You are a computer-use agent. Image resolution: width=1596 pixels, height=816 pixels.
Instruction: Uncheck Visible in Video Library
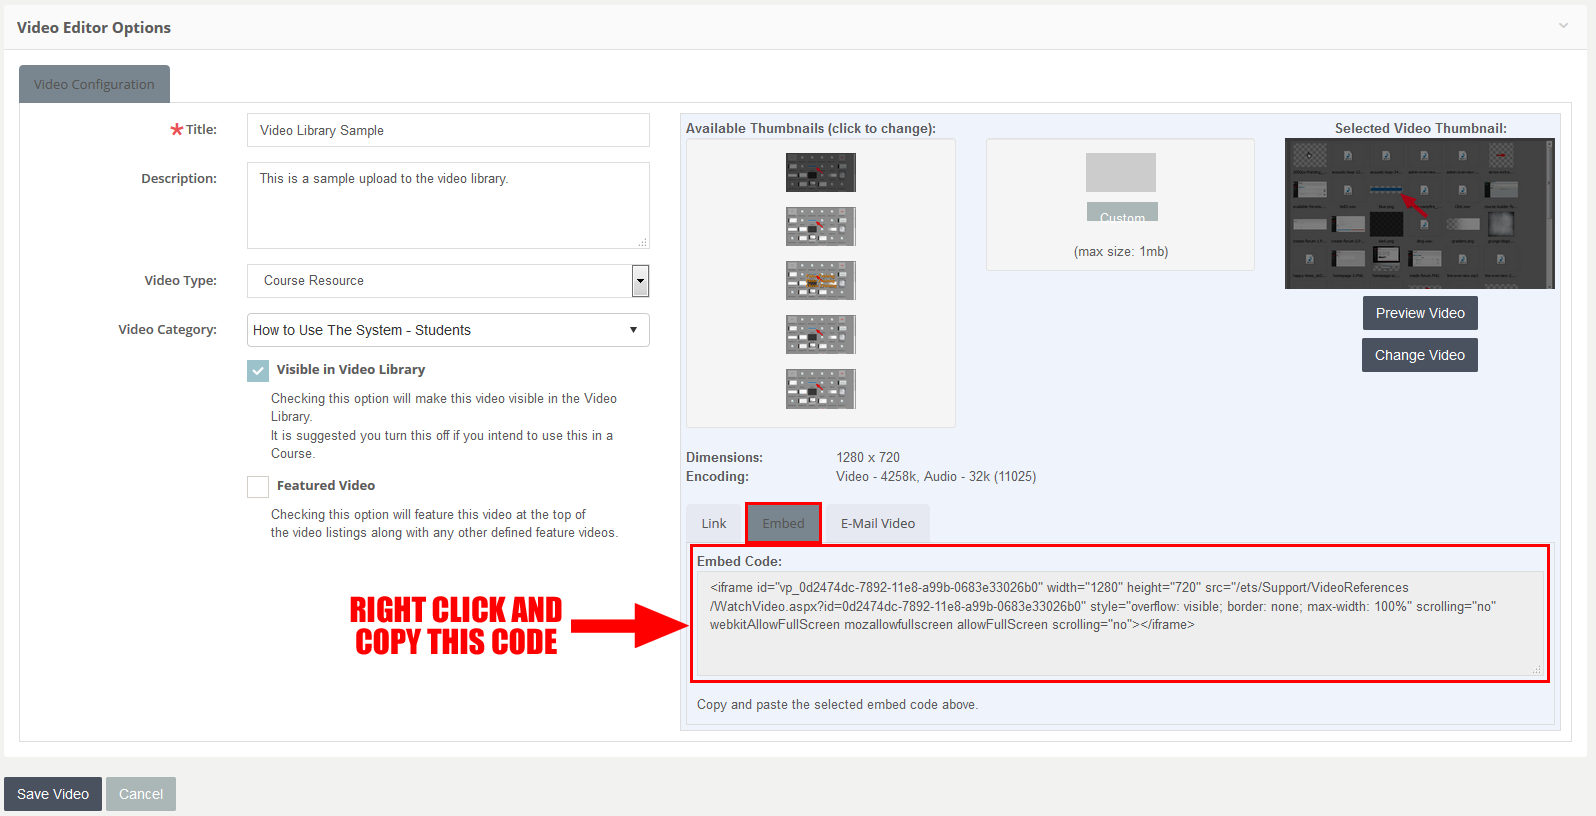coord(258,370)
